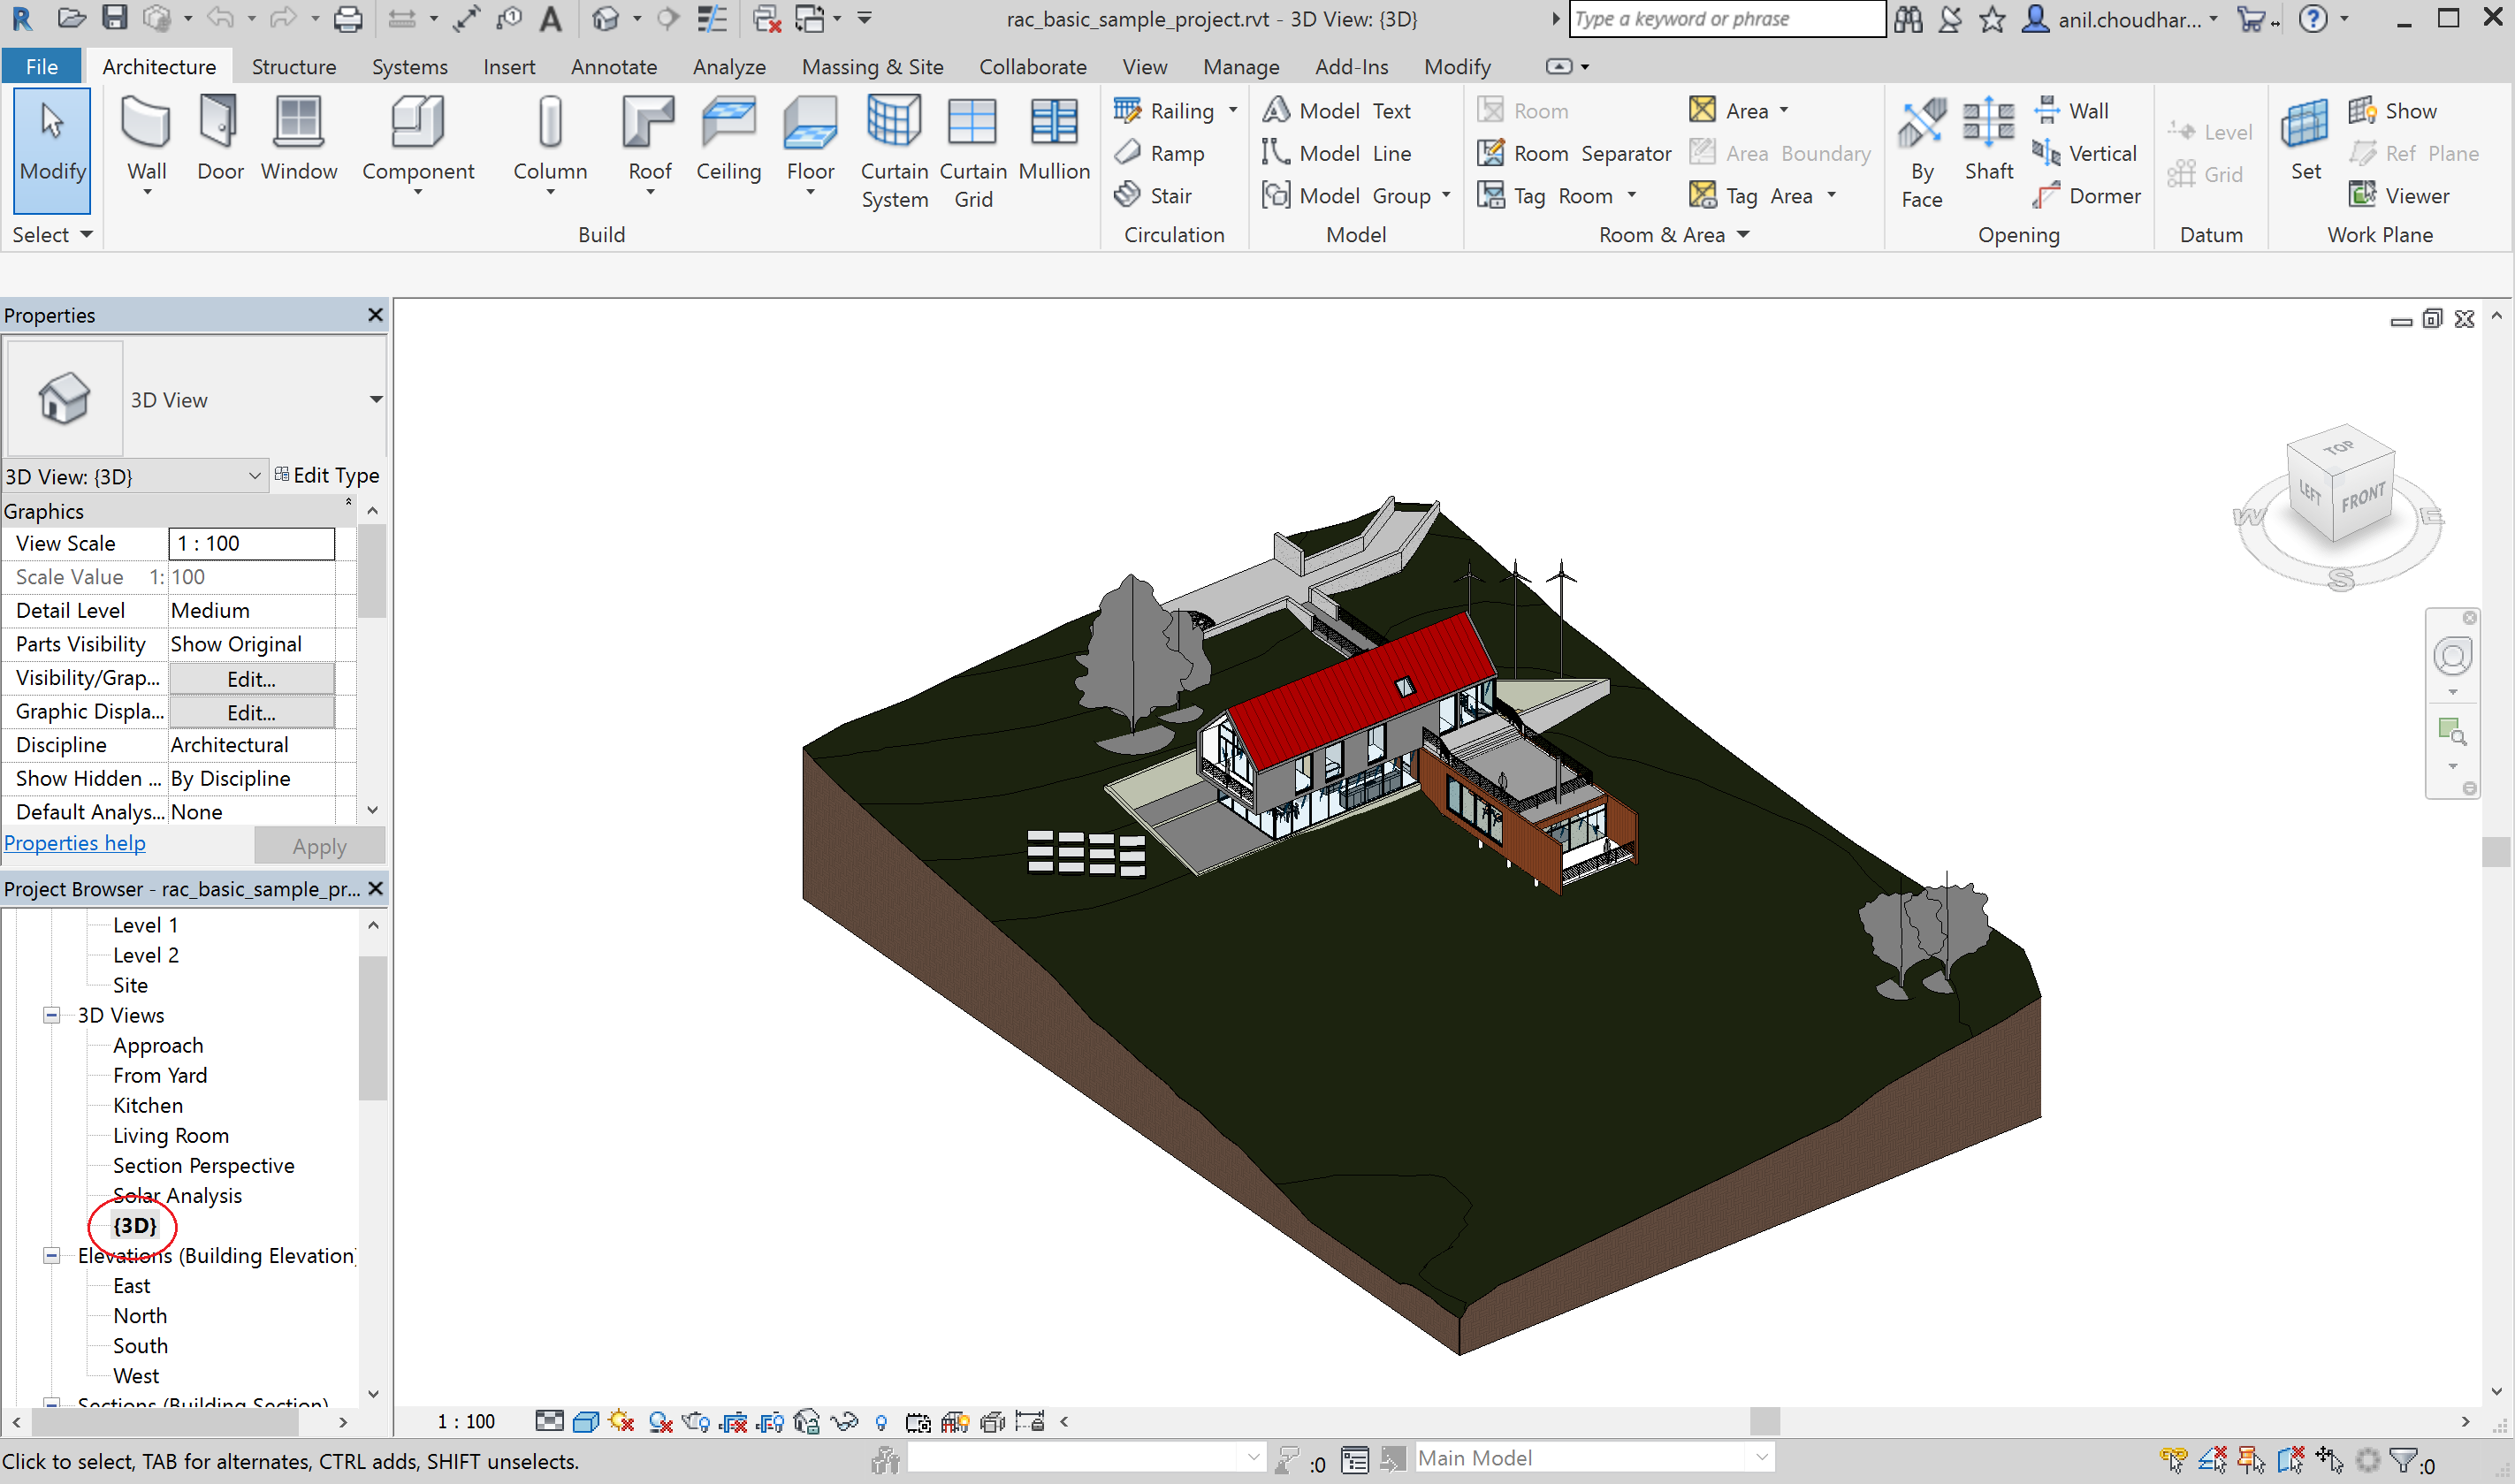Click the Temporary Hide/Isolate sunglasses icon
2515x1484 pixels.
[845, 1421]
